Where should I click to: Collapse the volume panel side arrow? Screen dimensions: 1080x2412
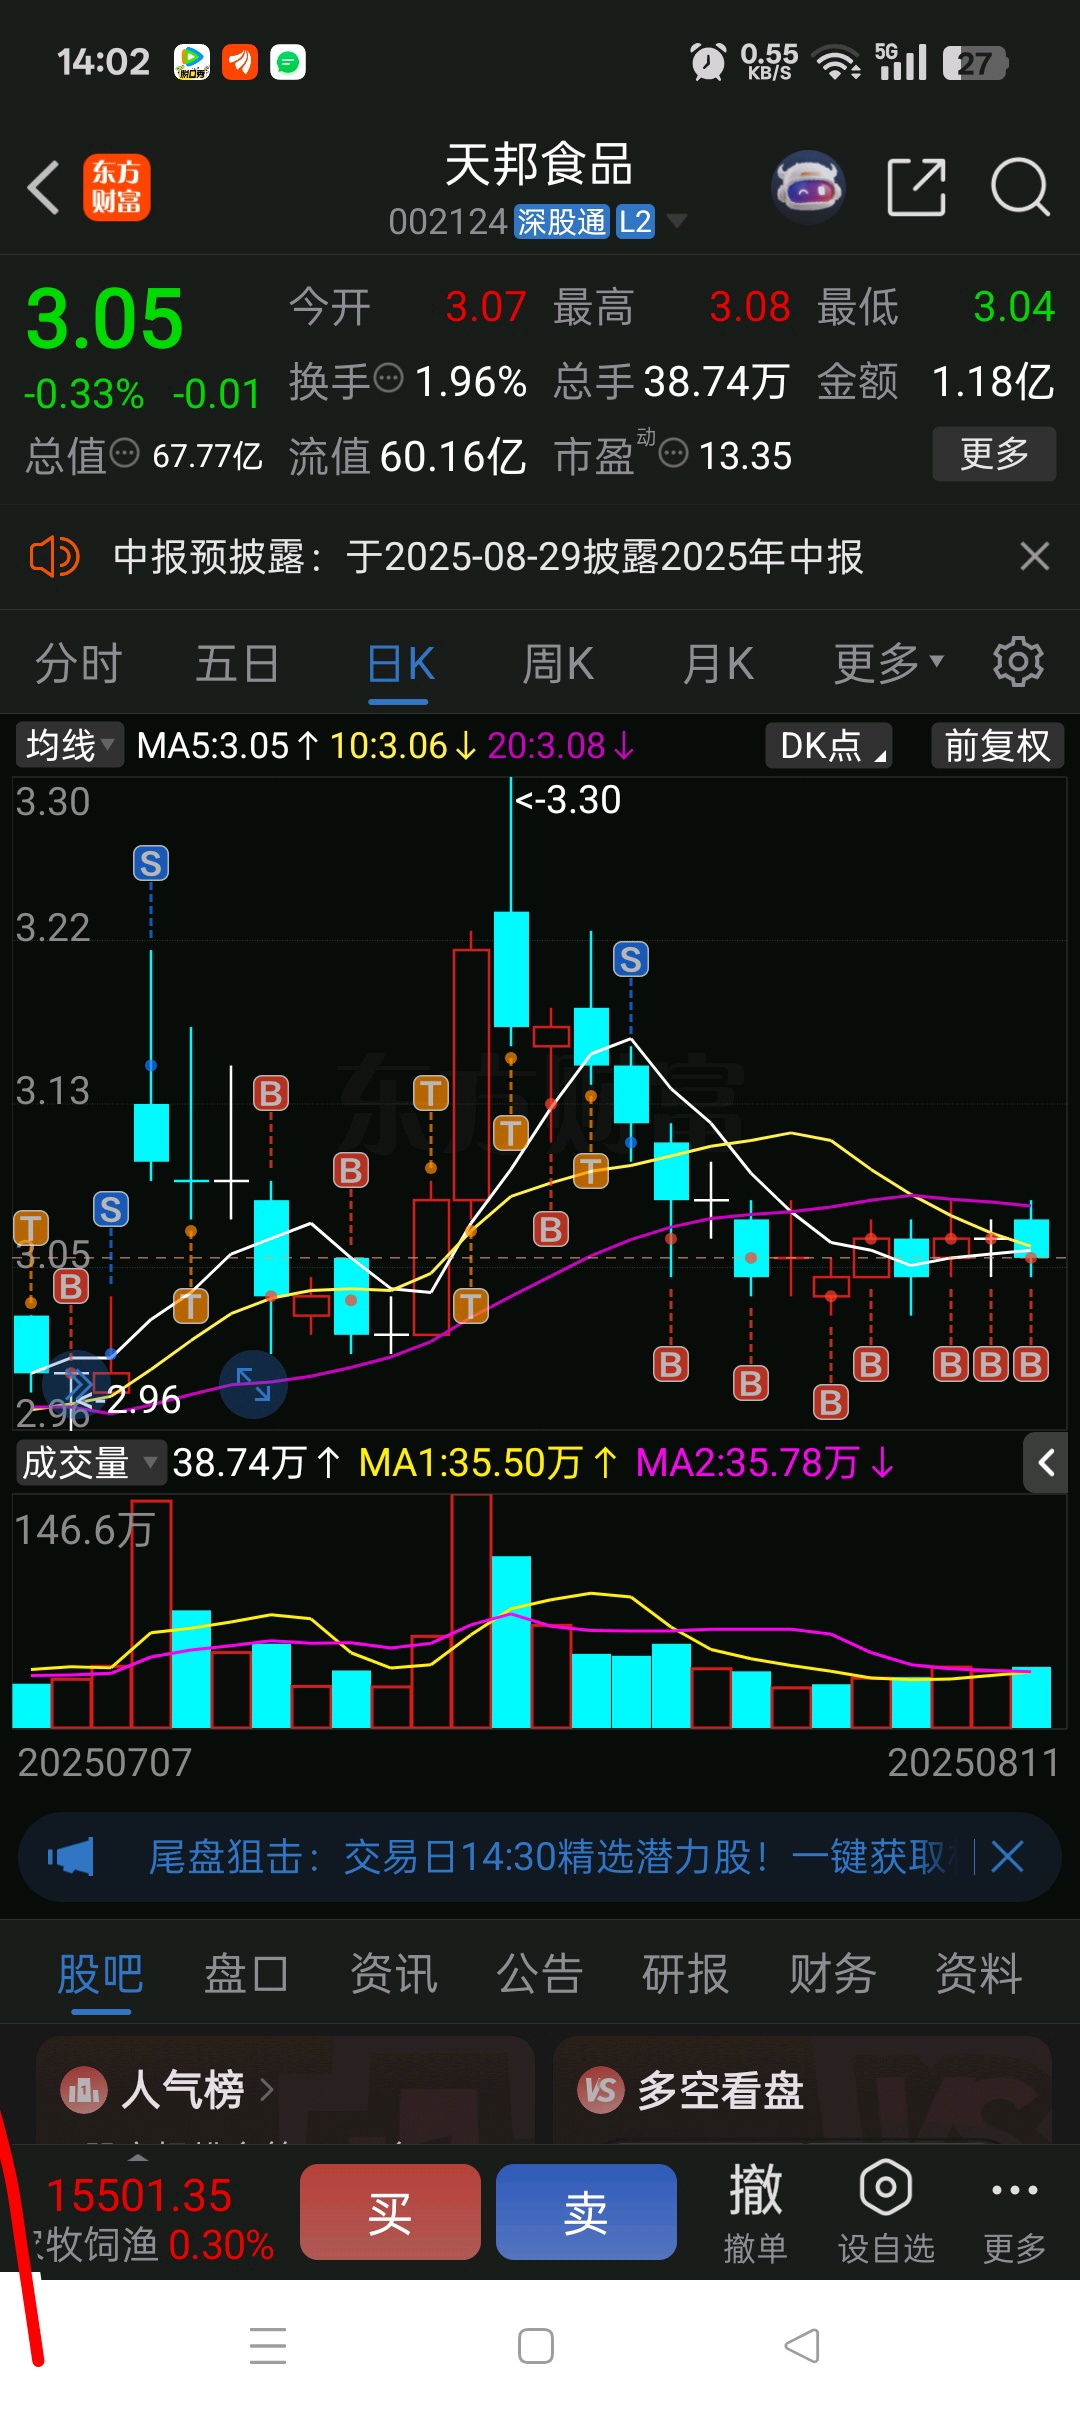pyautogui.click(x=1046, y=1463)
